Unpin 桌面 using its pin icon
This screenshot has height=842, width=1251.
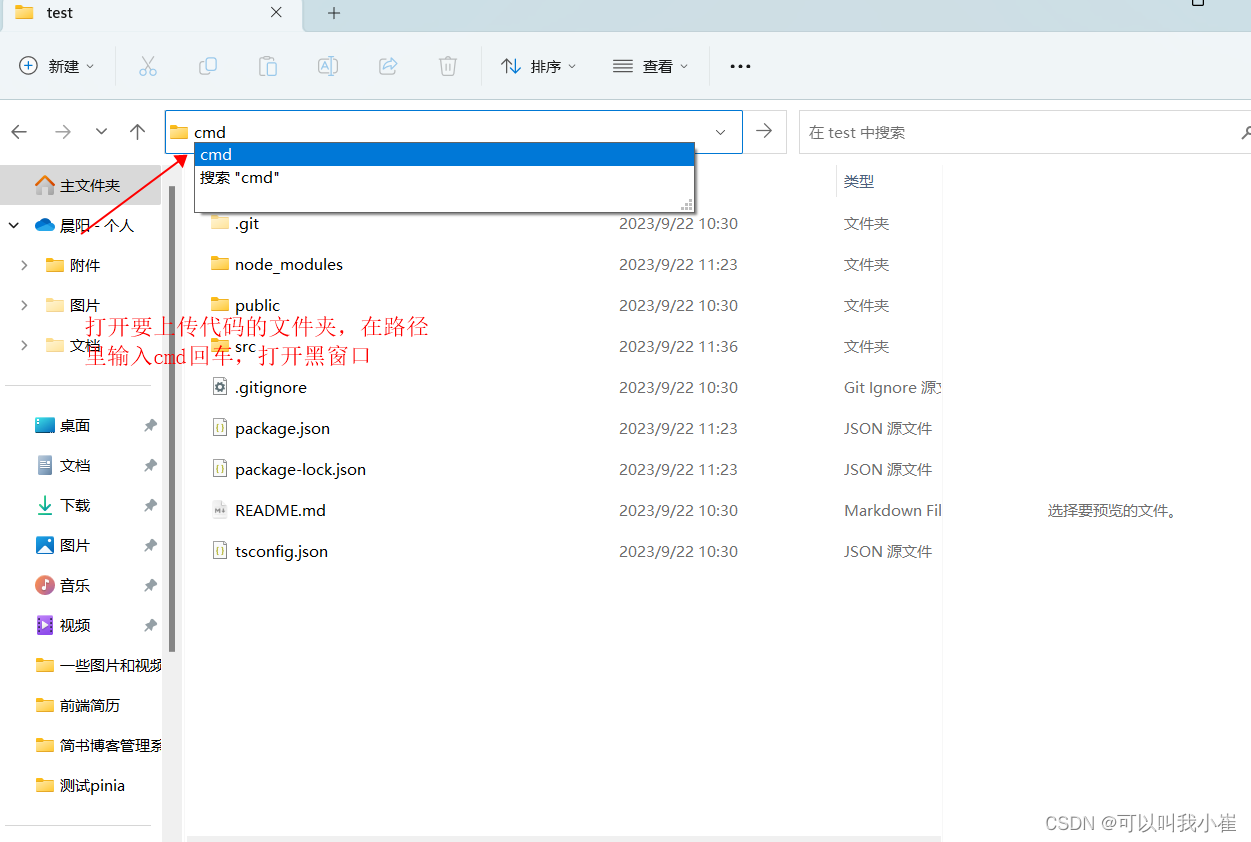150,425
